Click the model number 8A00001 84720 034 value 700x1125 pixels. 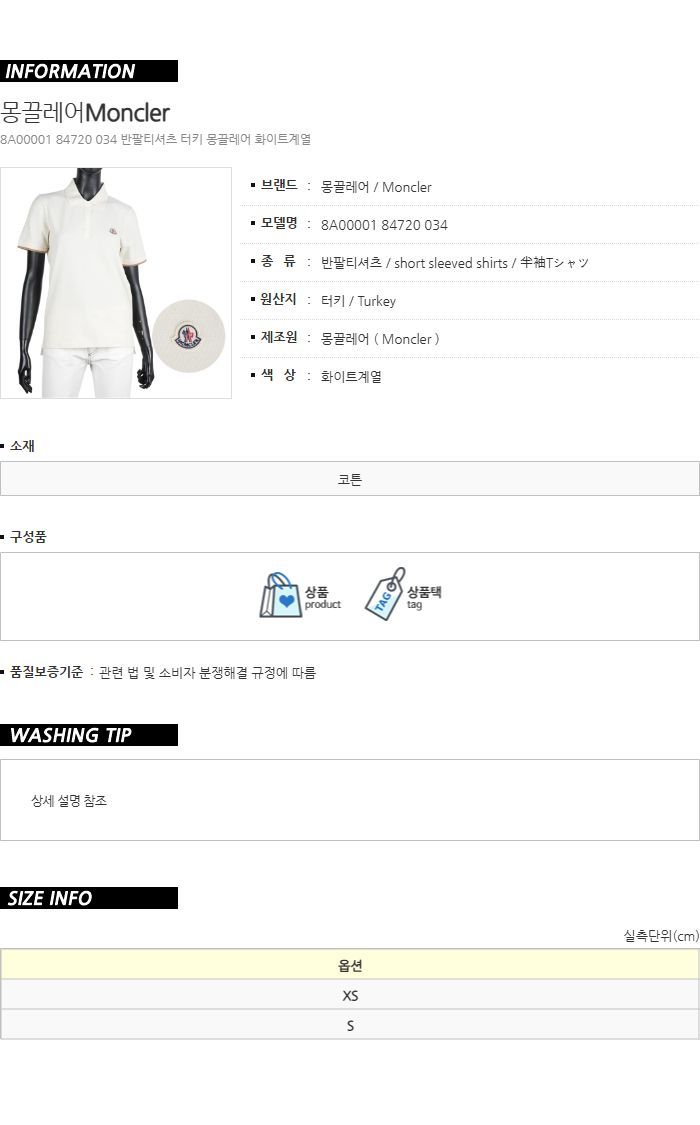(x=384, y=225)
